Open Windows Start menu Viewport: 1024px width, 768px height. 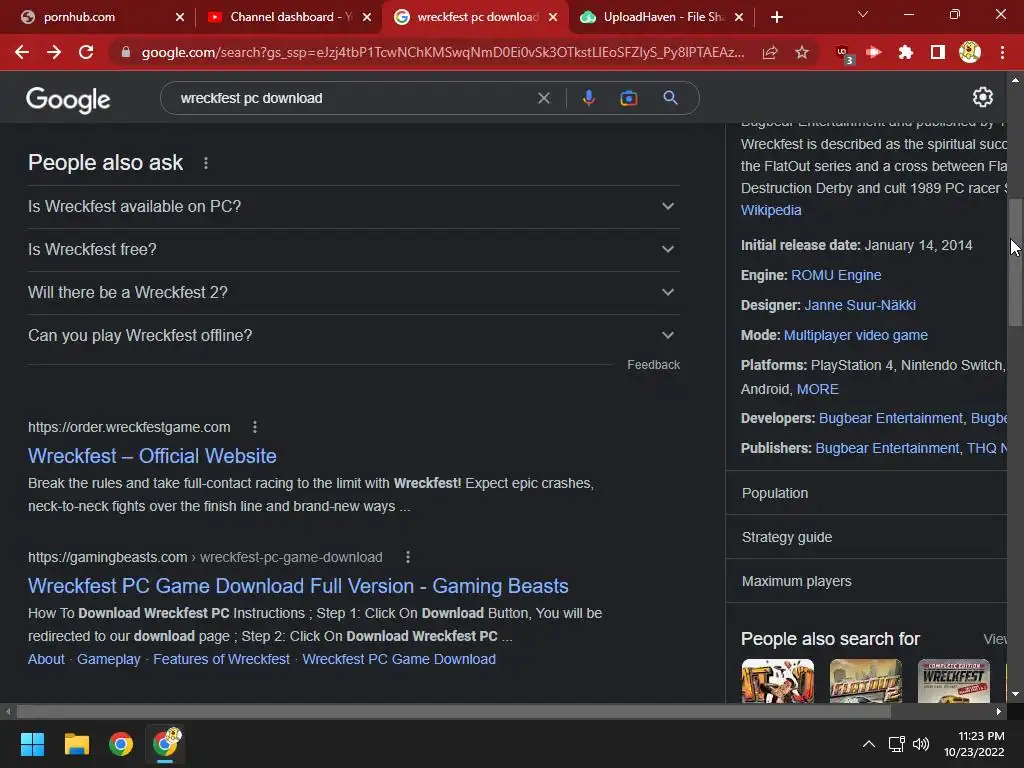click(32, 744)
